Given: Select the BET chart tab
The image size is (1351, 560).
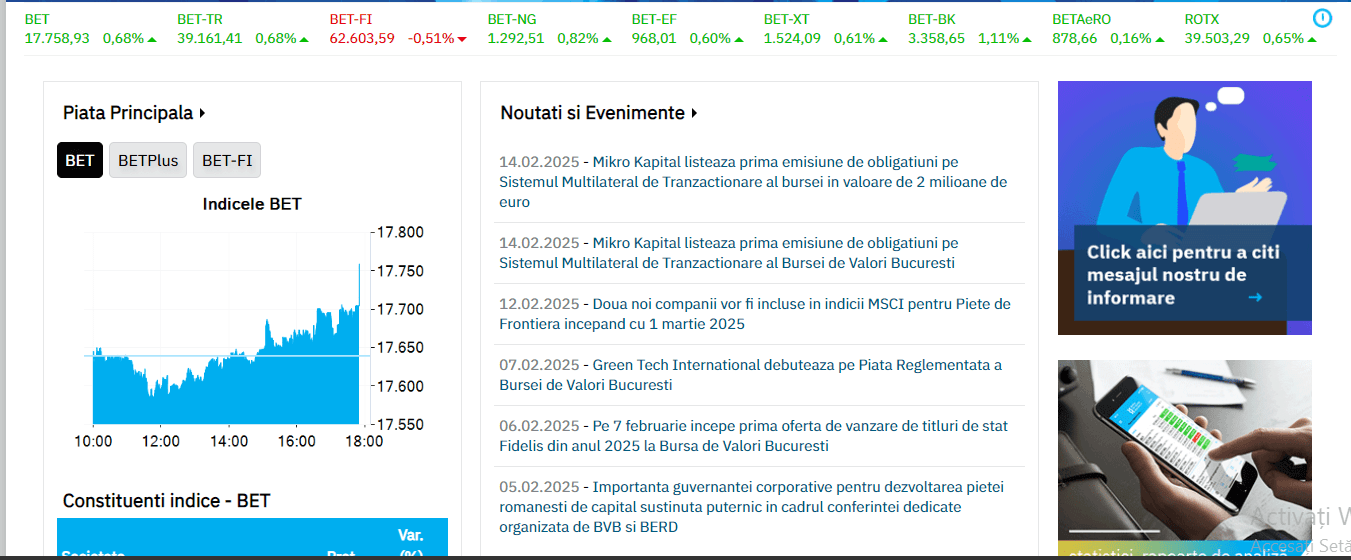Looking at the screenshot, I should coord(80,160).
